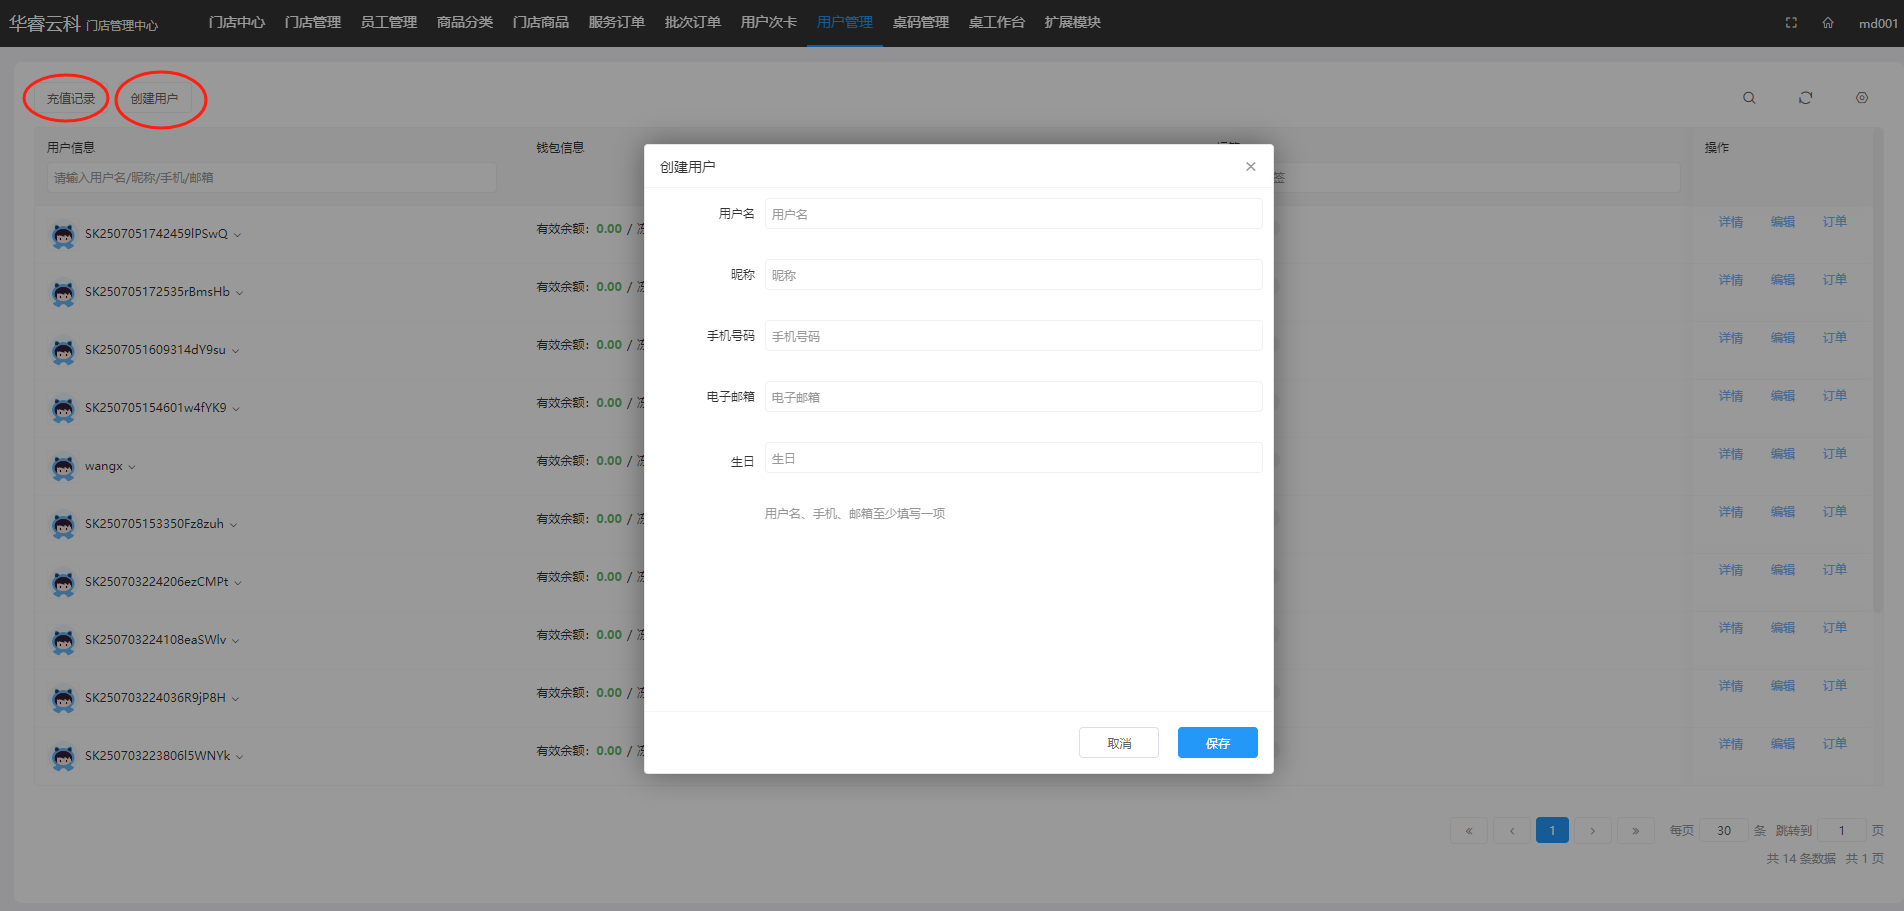Click the search magnifier icon in toolbar

point(1749,98)
